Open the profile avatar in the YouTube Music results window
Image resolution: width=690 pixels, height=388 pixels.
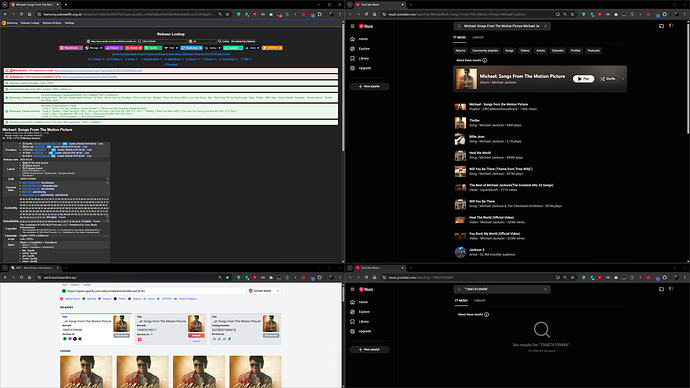pos(671,26)
